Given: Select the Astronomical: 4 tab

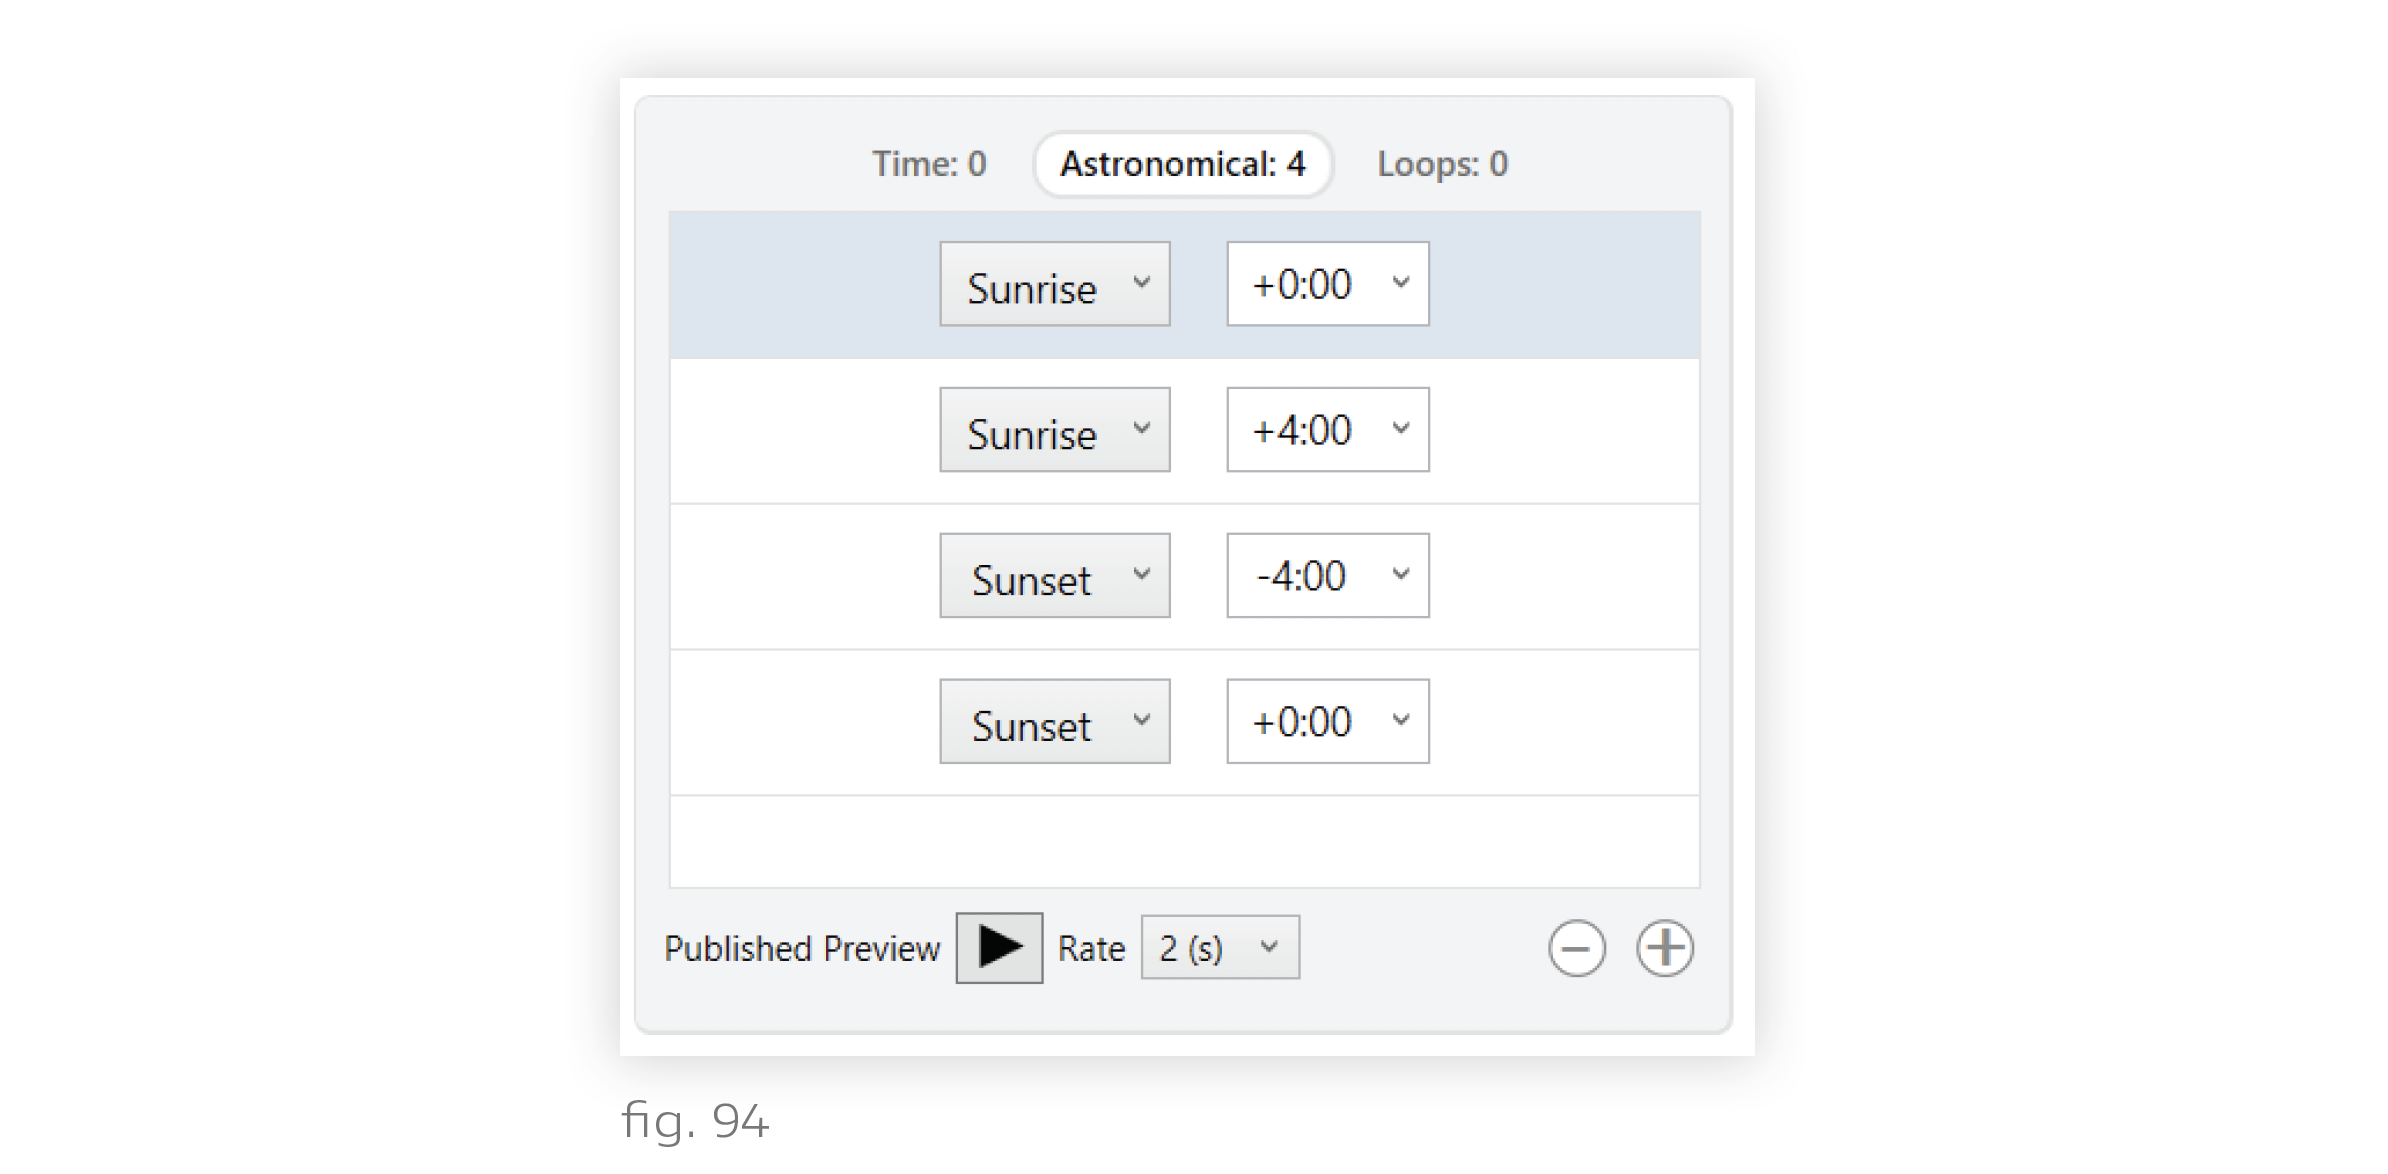Looking at the screenshot, I should (1182, 164).
